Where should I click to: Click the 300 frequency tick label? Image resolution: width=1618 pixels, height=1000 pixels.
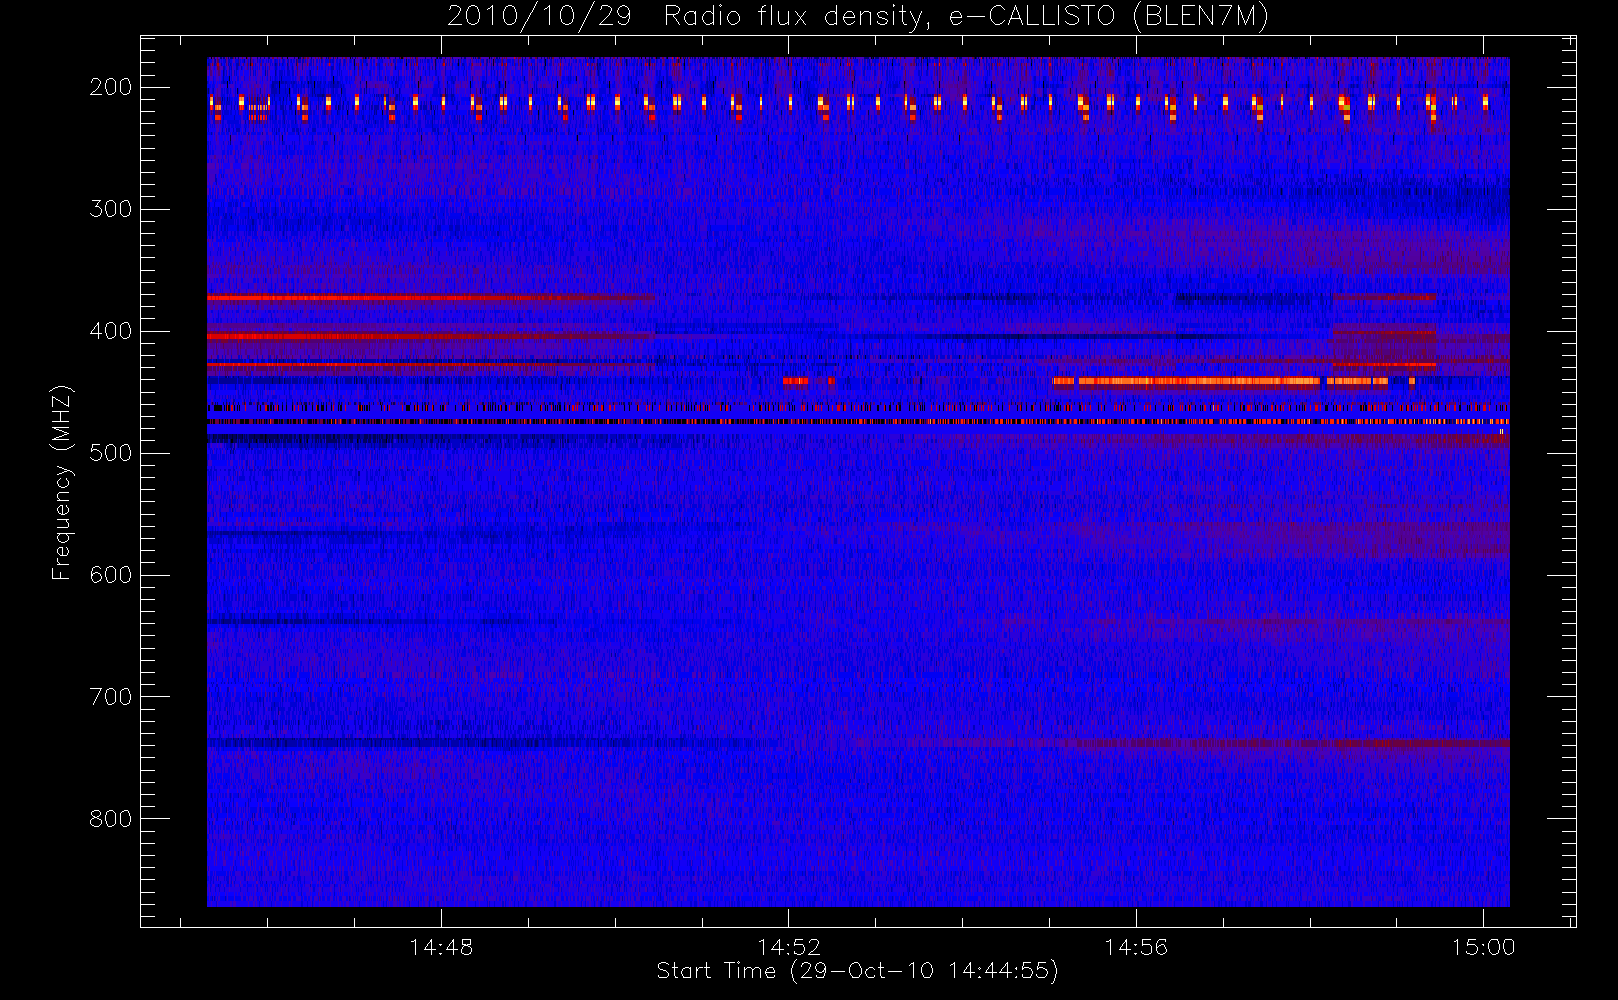110,209
